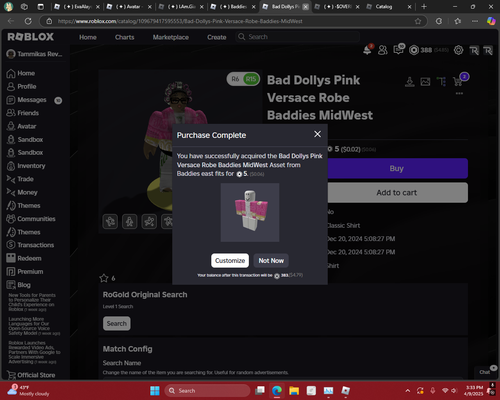Toggle the R6/R15 avatar switch
The image size is (500, 400).
pyautogui.click(x=243, y=79)
